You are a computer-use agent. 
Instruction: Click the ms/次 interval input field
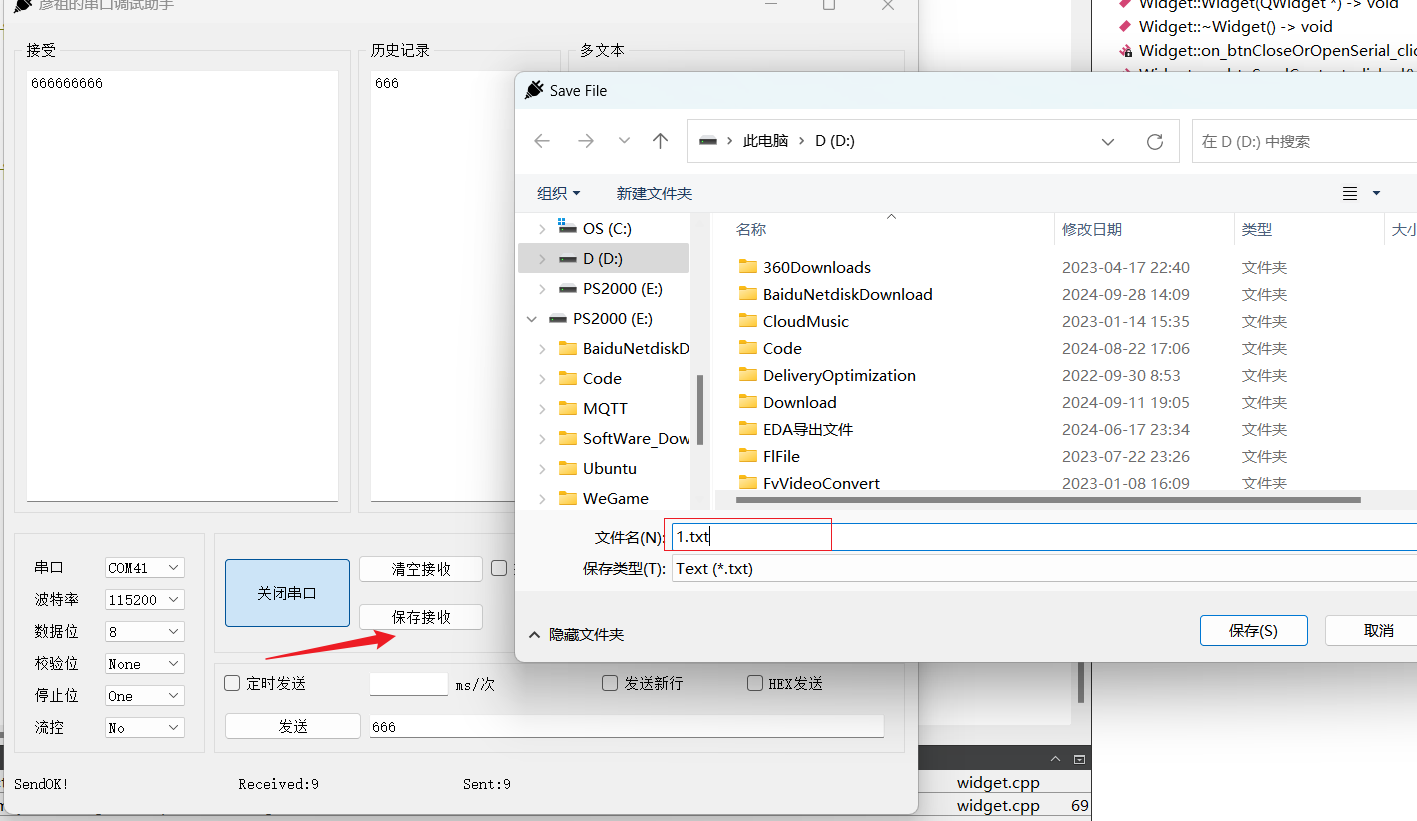coord(409,684)
